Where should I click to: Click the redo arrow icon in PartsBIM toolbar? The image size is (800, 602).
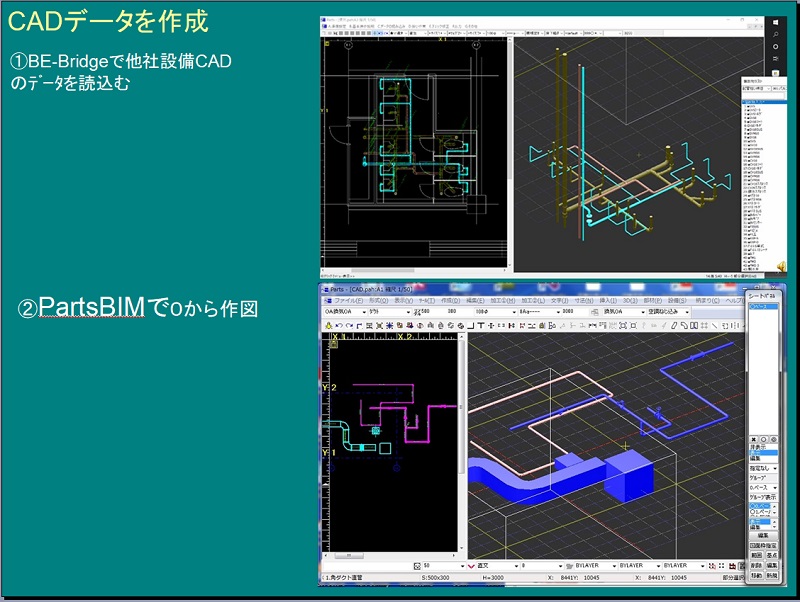(x=349, y=325)
